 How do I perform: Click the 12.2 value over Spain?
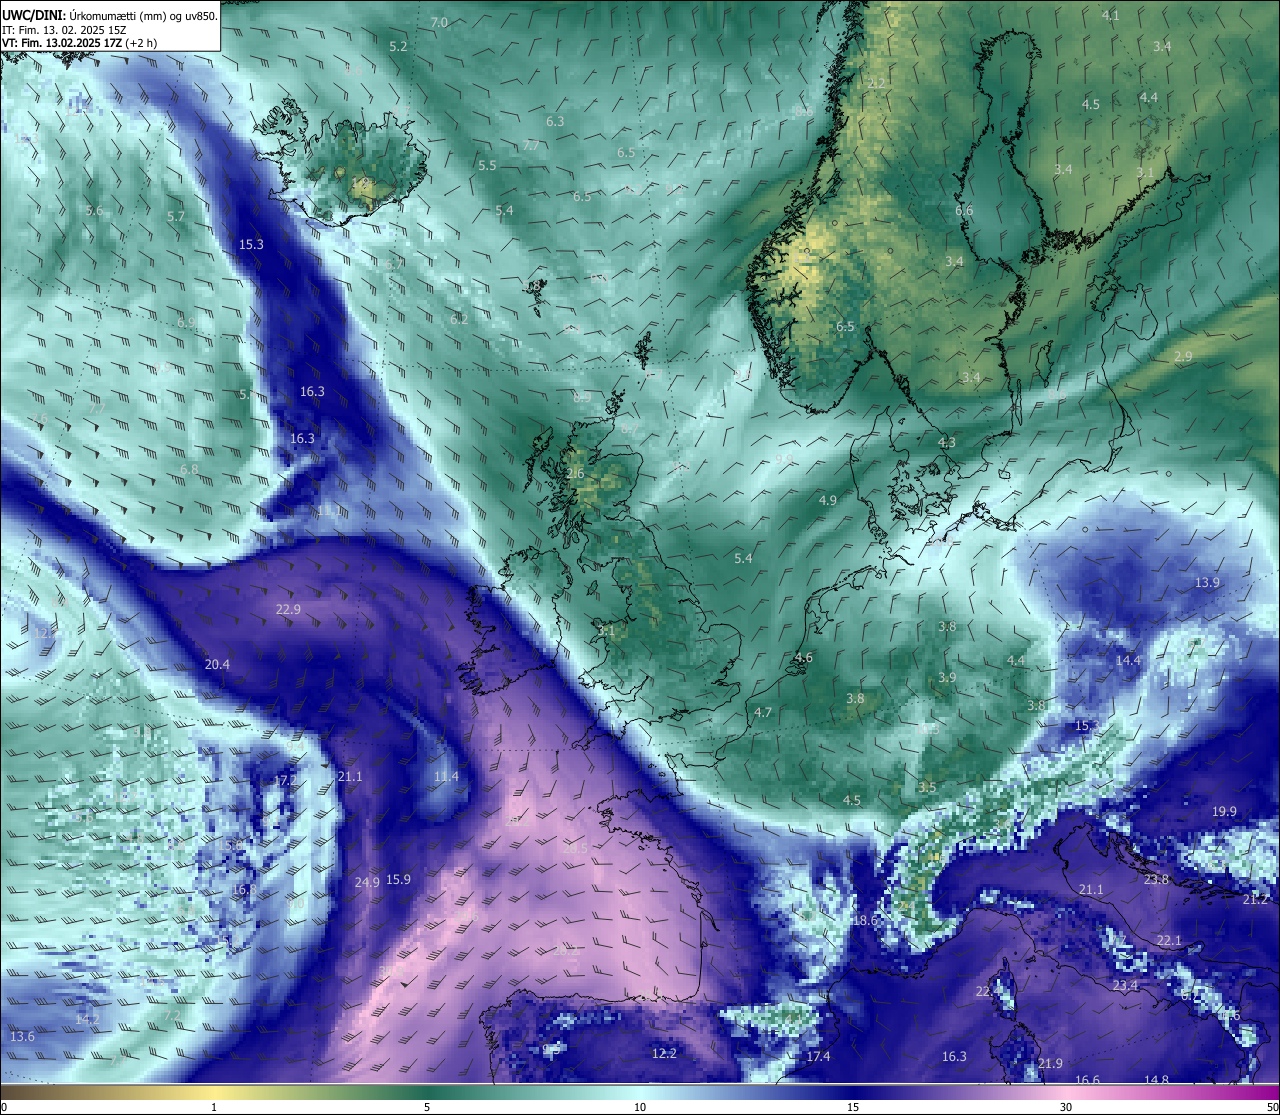click(x=664, y=1053)
